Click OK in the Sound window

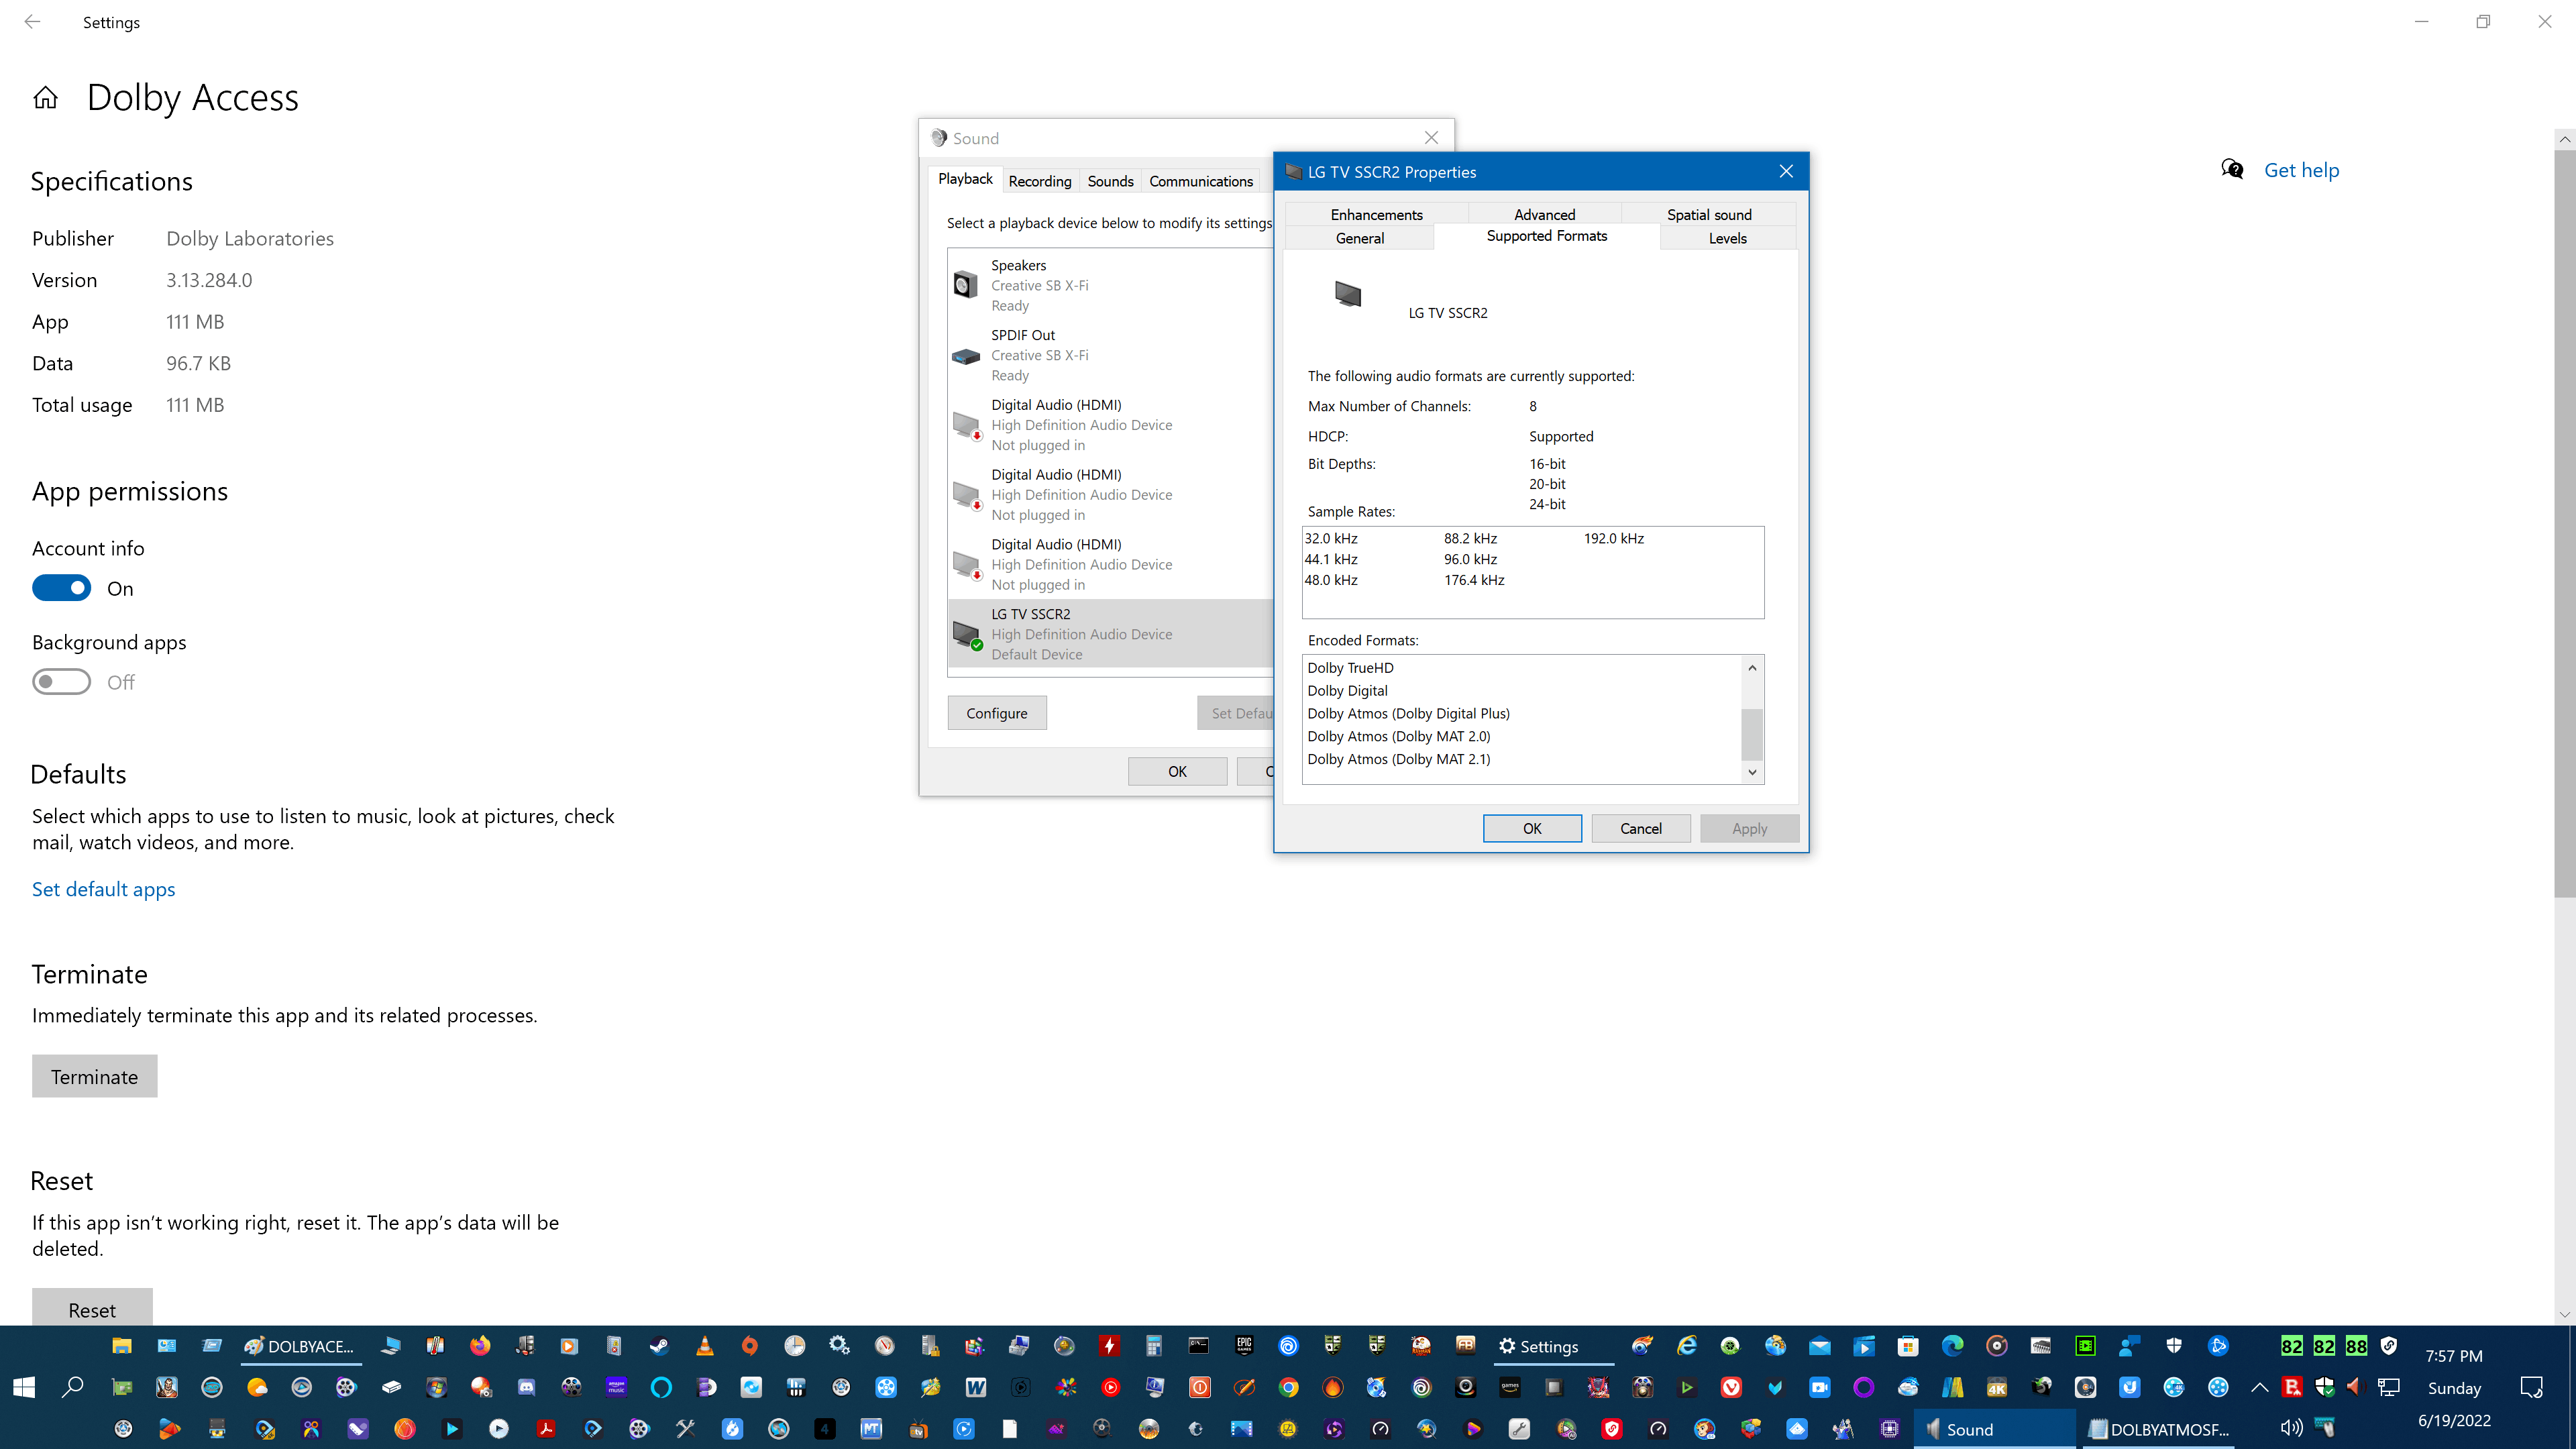pyautogui.click(x=1177, y=771)
